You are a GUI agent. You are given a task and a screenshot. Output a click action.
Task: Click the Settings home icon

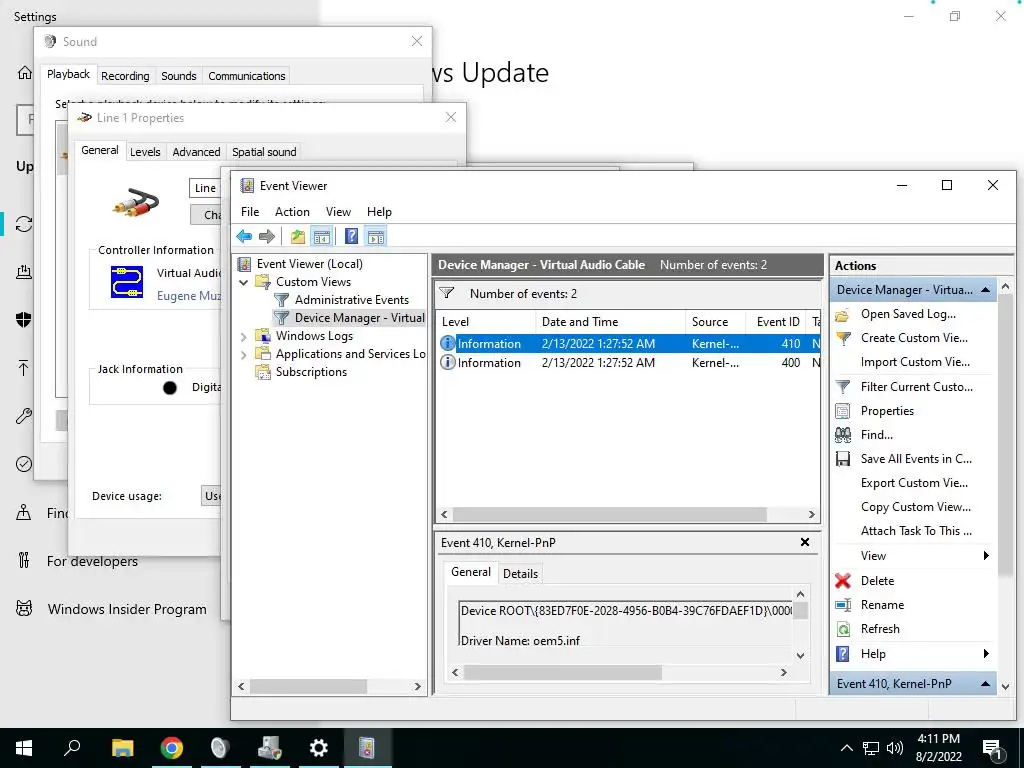click(24, 72)
